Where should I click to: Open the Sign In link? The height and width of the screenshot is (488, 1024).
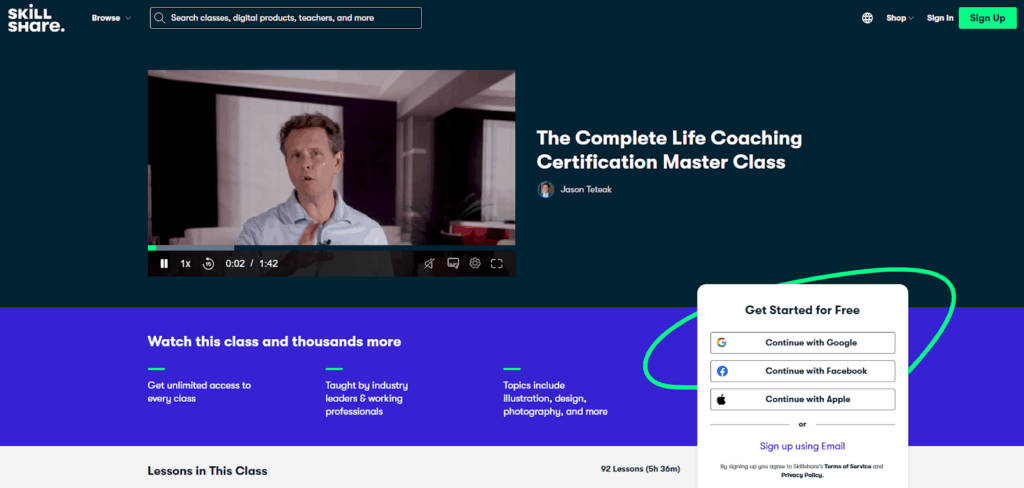940,18
